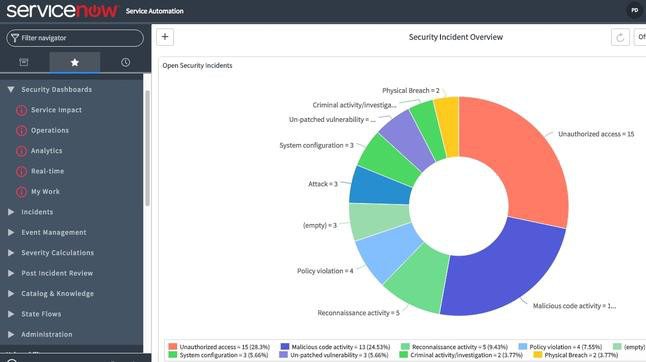Open the PD user avatar menu
The width and height of the screenshot is (646, 362).
click(x=634, y=10)
